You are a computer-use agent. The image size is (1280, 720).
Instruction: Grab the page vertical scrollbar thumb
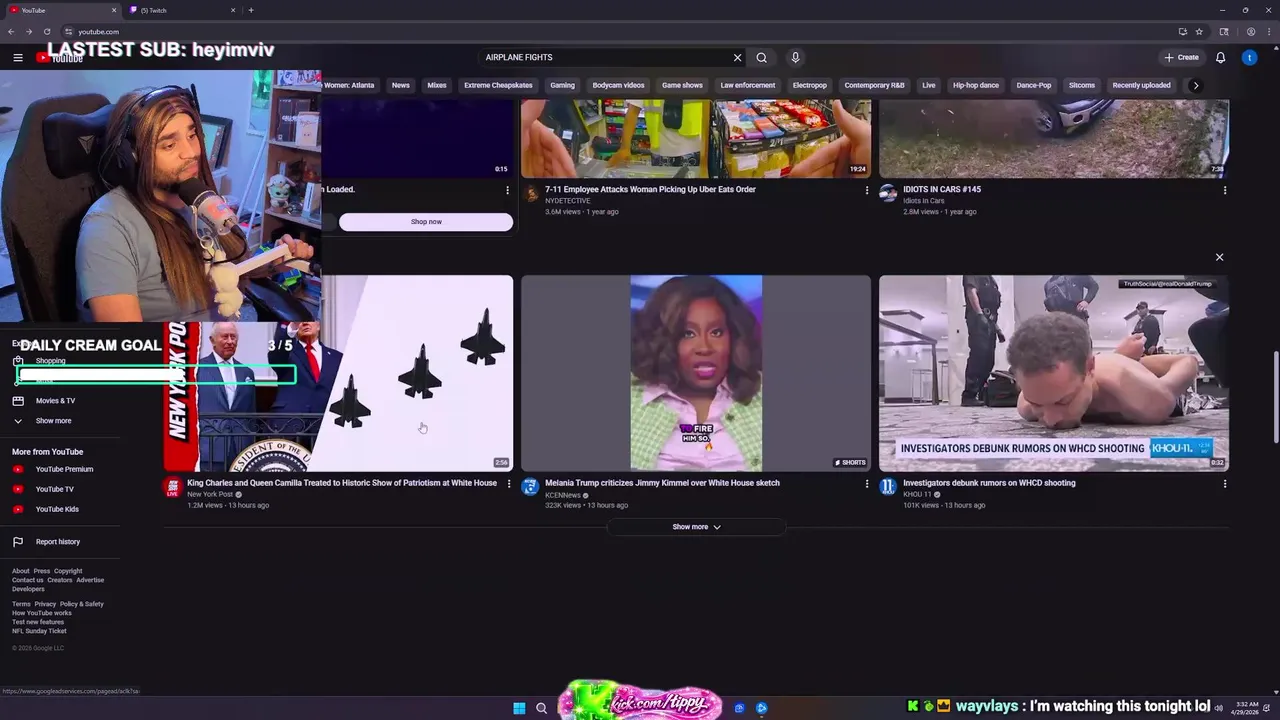(x=1275, y=397)
